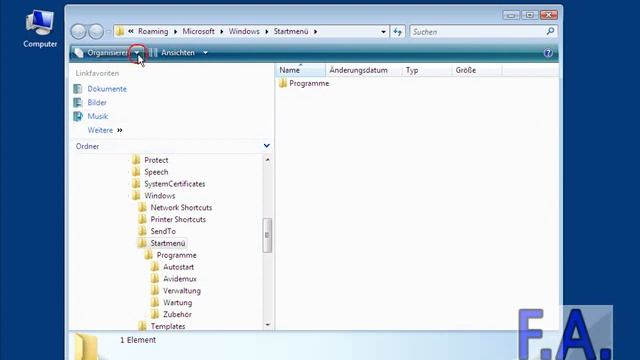Viewport: 640px width, 360px height.
Task: Select Programme in the file list
Action: [309, 83]
